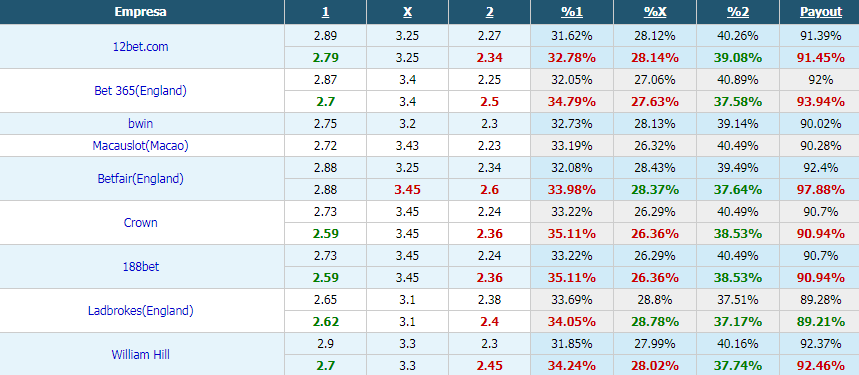Image resolution: width=859 pixels, height=375 pixels.
Task: Click the Empresa column header
Action: click(x=141, y=11)
